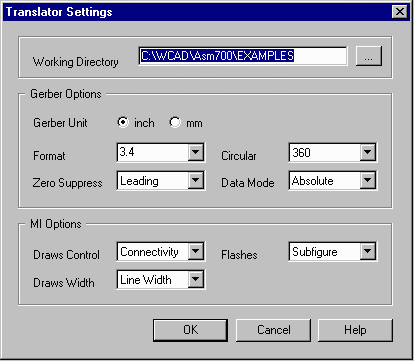
Task: Select the inch Gerber unit radio button
Action: [x=123, y=122]
